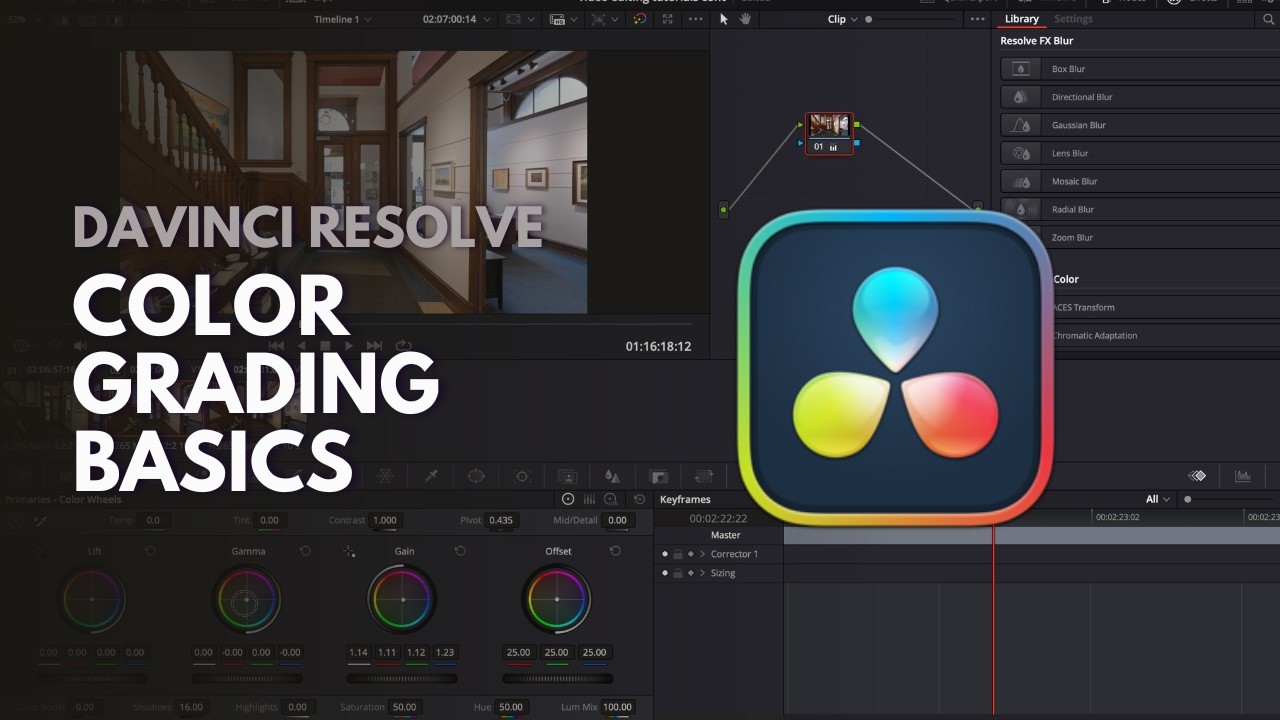This screenshot has width=1280, height=720.
Task: Reset the Lift wheel
Action: 150,551
